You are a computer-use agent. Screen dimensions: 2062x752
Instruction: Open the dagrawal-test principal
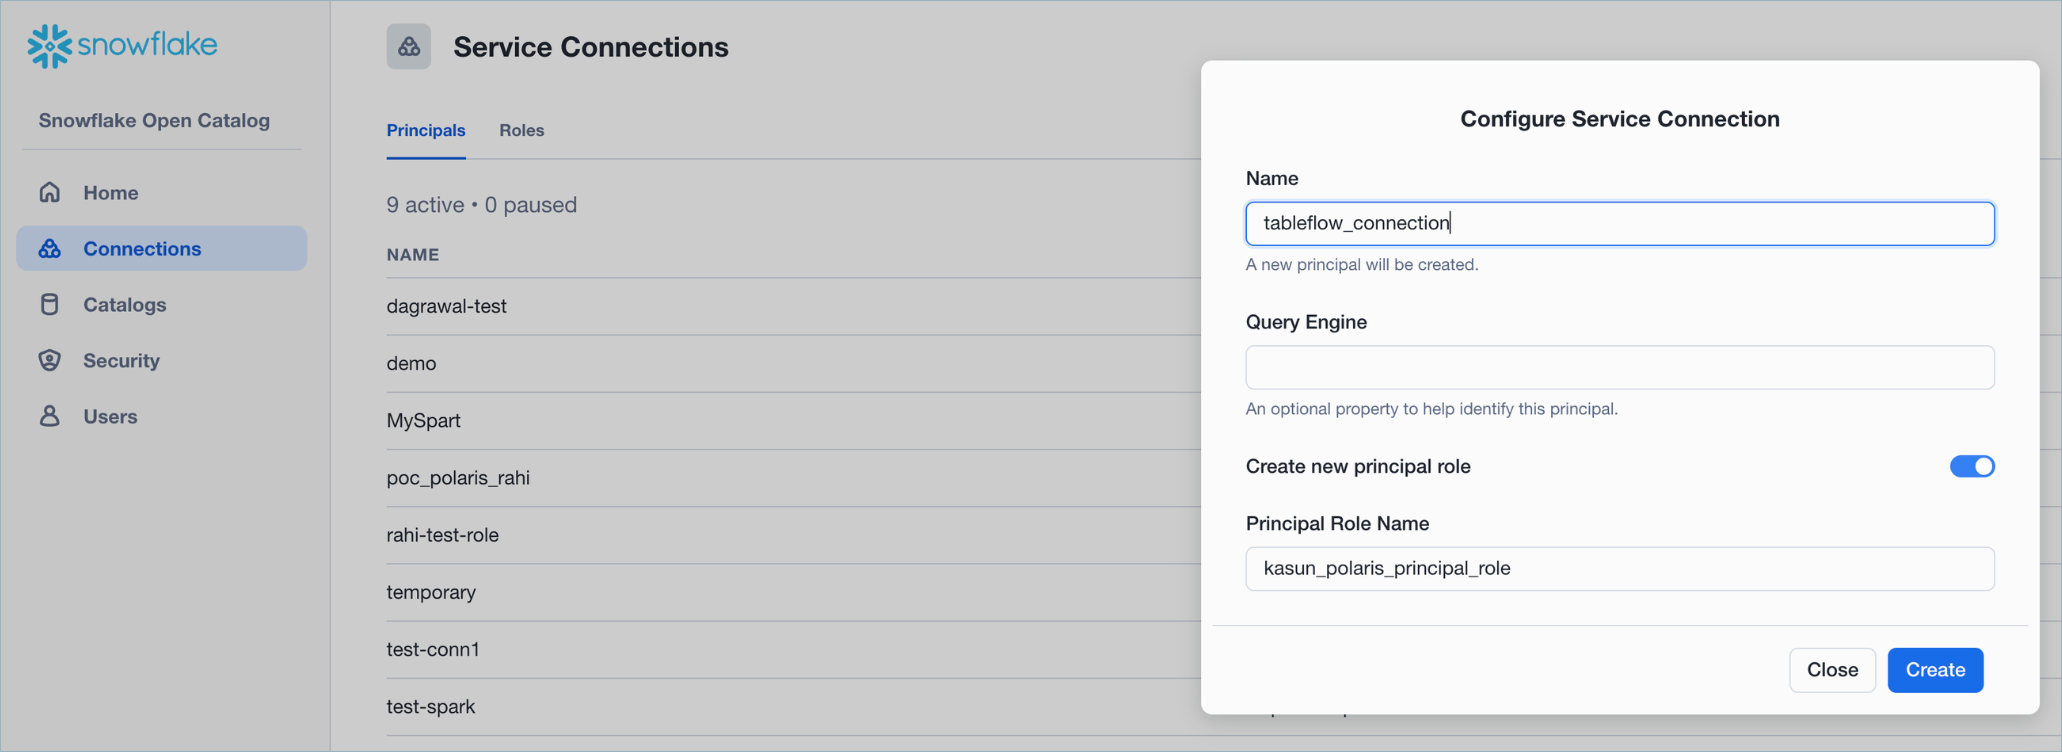(447, 306)
